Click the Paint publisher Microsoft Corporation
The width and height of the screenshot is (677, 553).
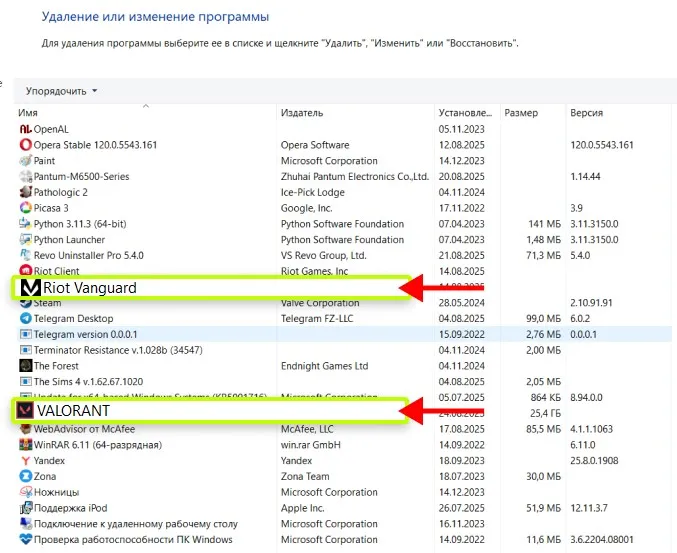pyautogui.click(x=329, y=161)
